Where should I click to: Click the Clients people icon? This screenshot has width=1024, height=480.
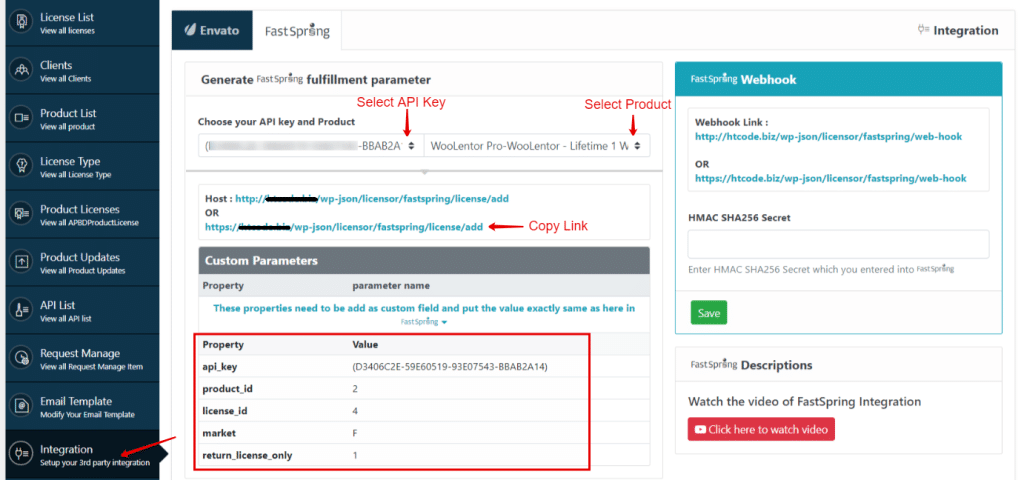20,70
